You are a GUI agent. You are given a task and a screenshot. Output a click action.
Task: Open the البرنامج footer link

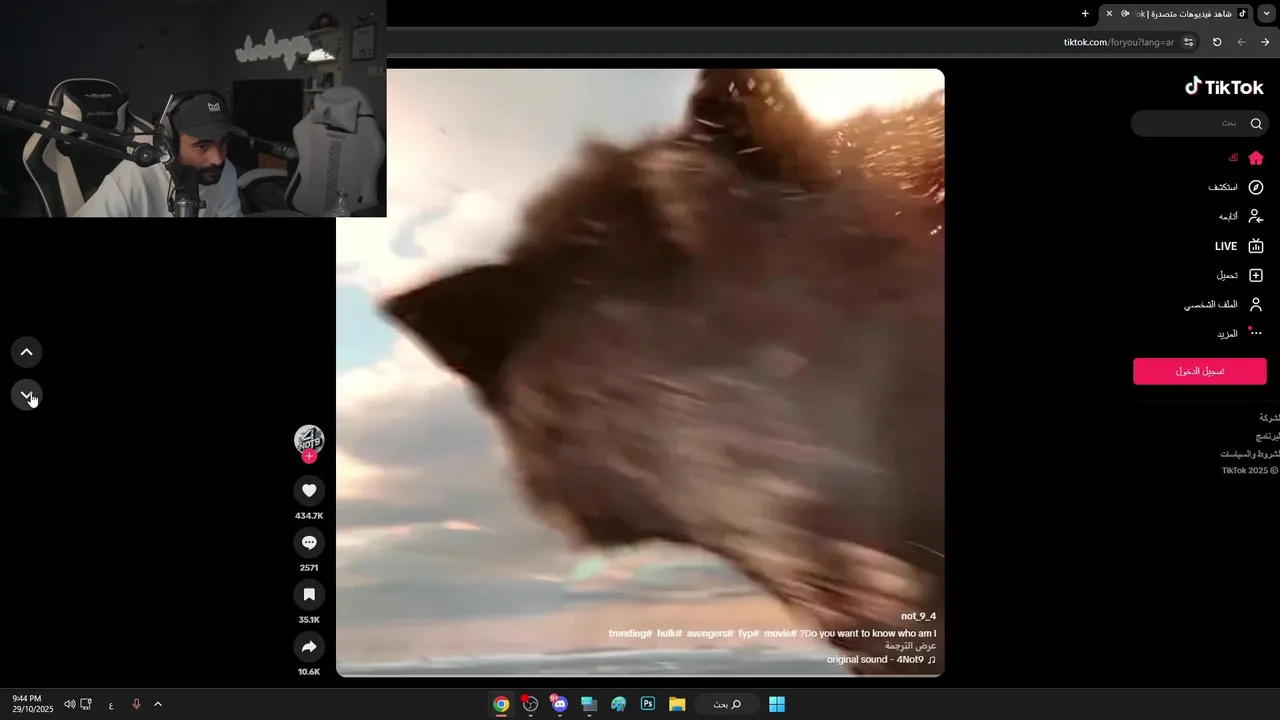click(x=1267, y=436)
